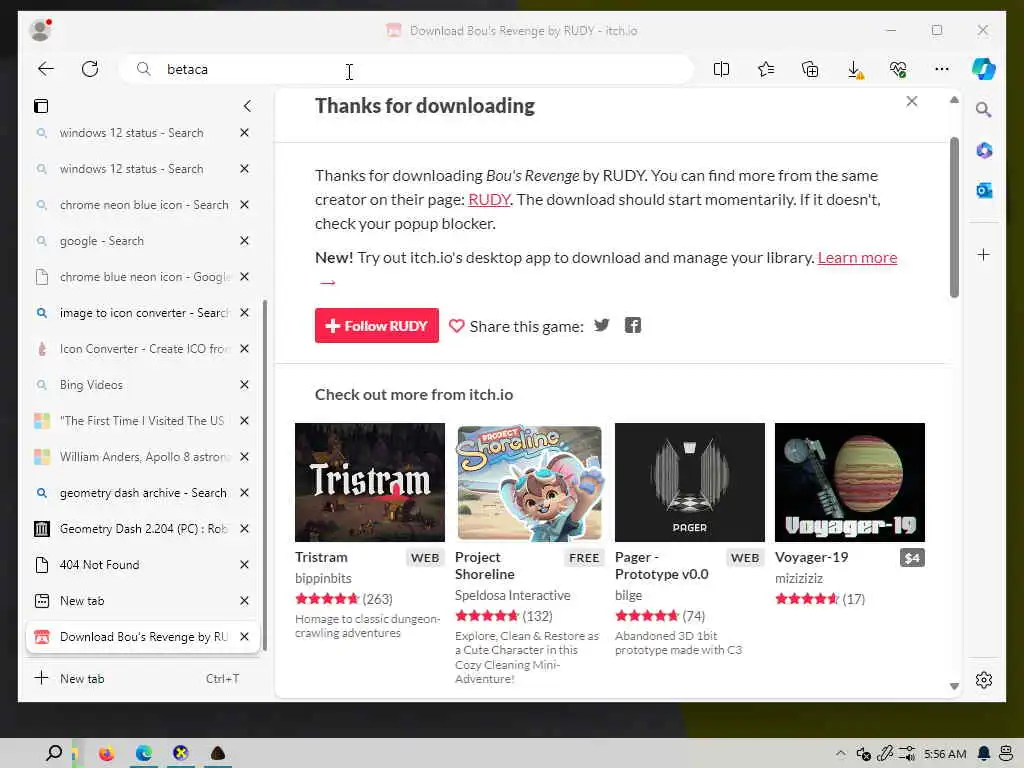Image resolution: width=1024 pixels, height=768 pixels.
Task: Open the Learn more link
Action: pos(857,258)
